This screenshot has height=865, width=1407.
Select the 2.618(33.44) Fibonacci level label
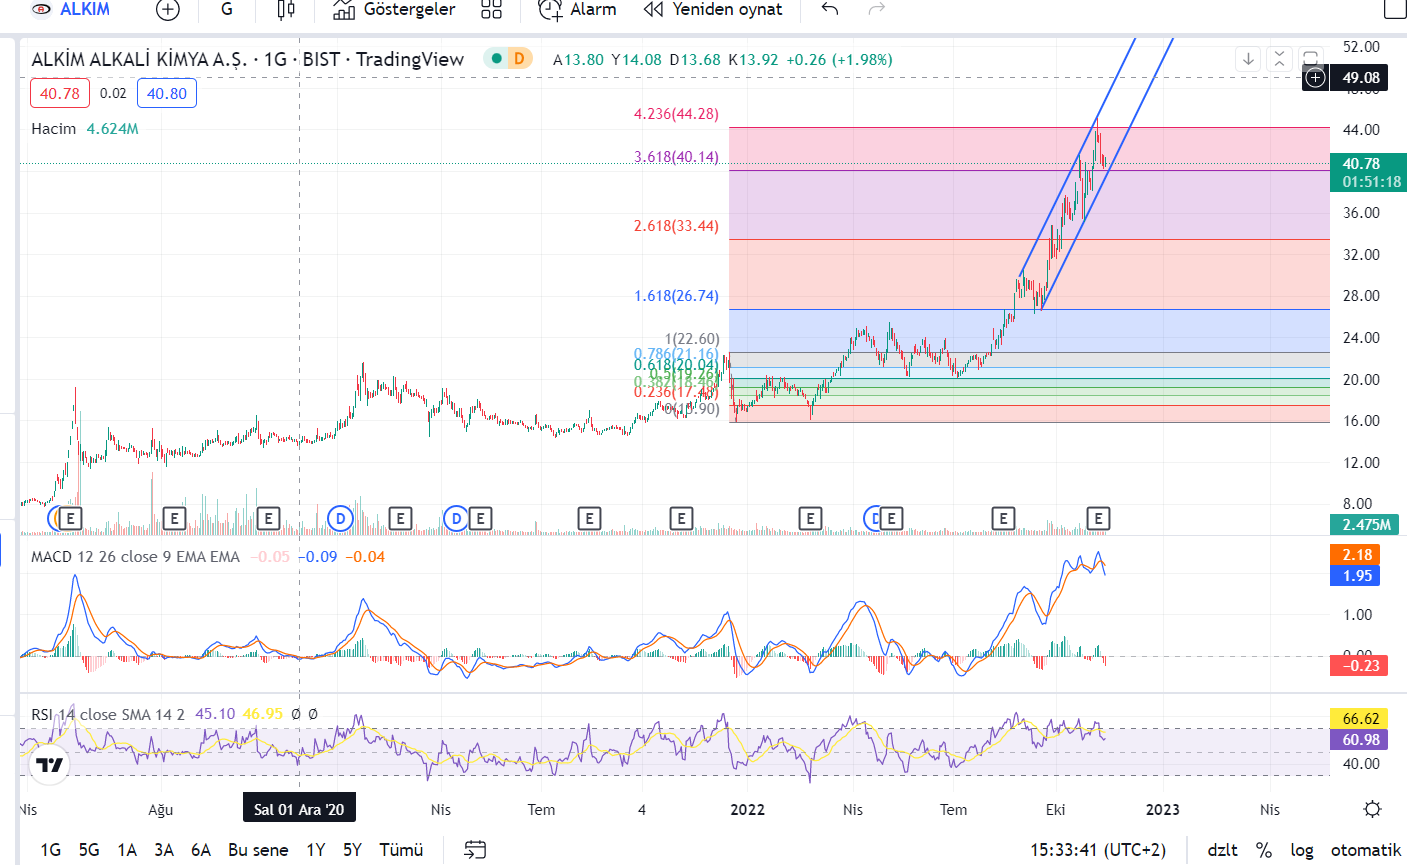(x=676, y=226)
